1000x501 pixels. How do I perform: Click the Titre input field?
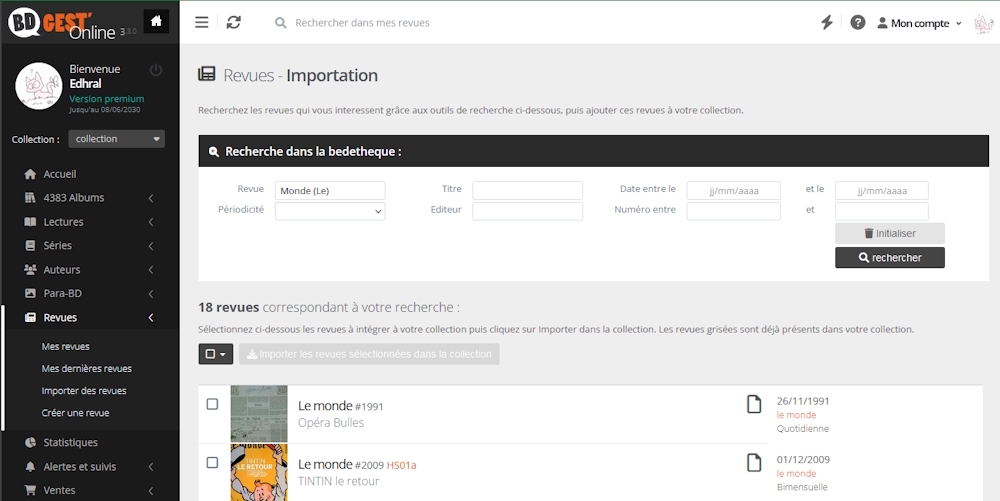point(527,190)
